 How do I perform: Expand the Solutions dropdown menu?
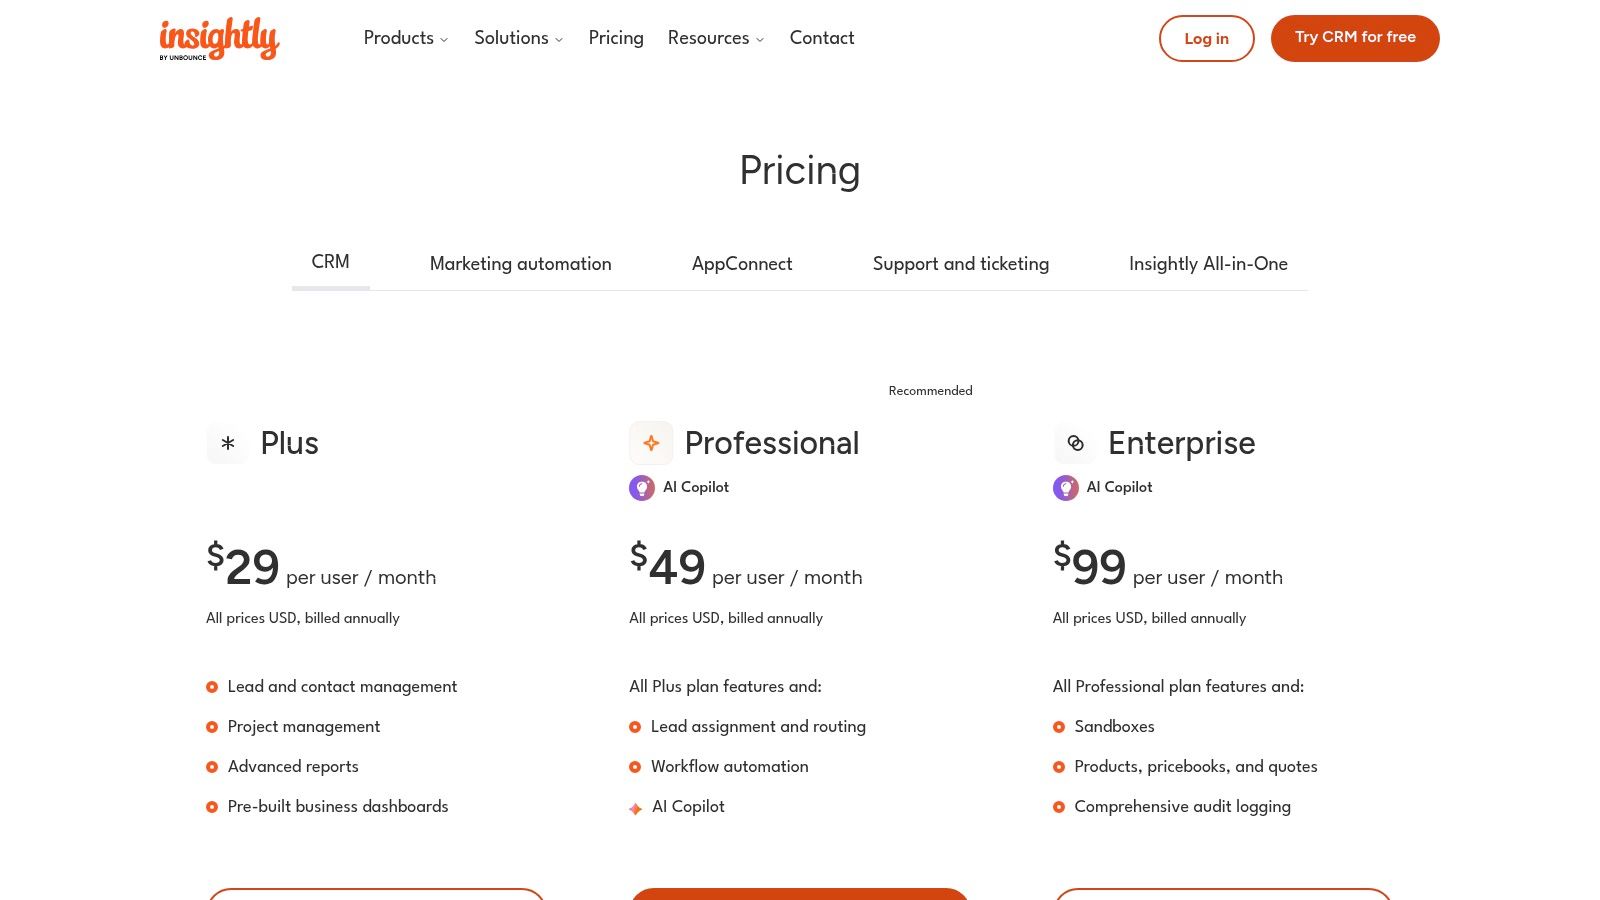click(x=518, y=38)
